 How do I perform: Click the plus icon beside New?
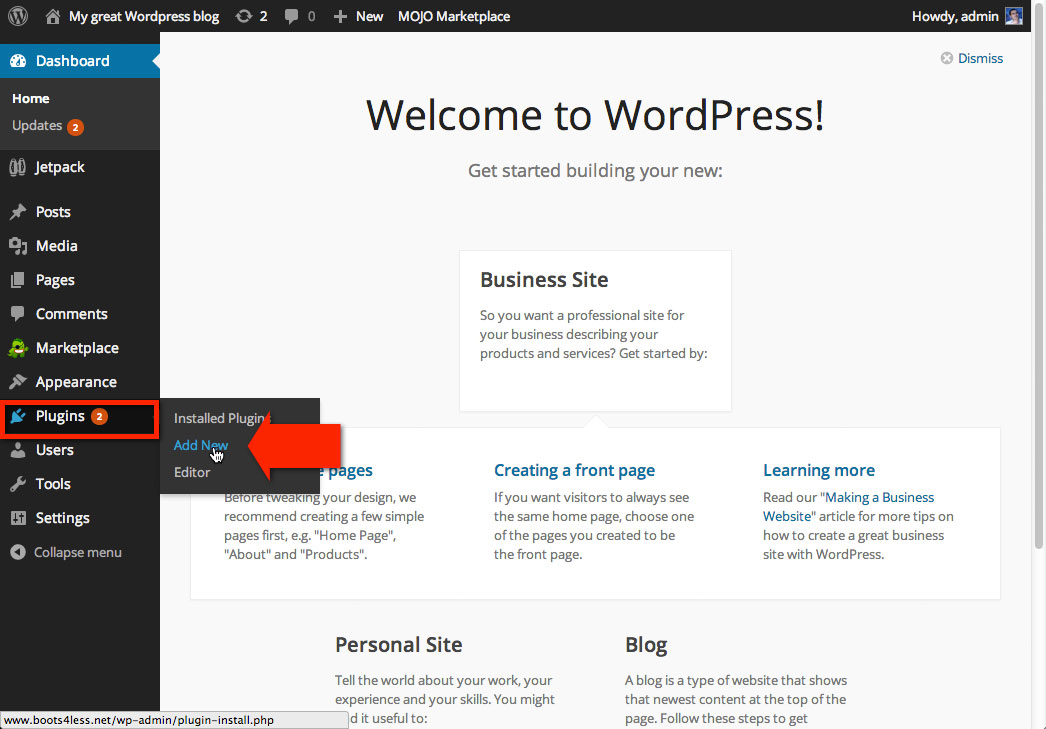coord(340,16)
